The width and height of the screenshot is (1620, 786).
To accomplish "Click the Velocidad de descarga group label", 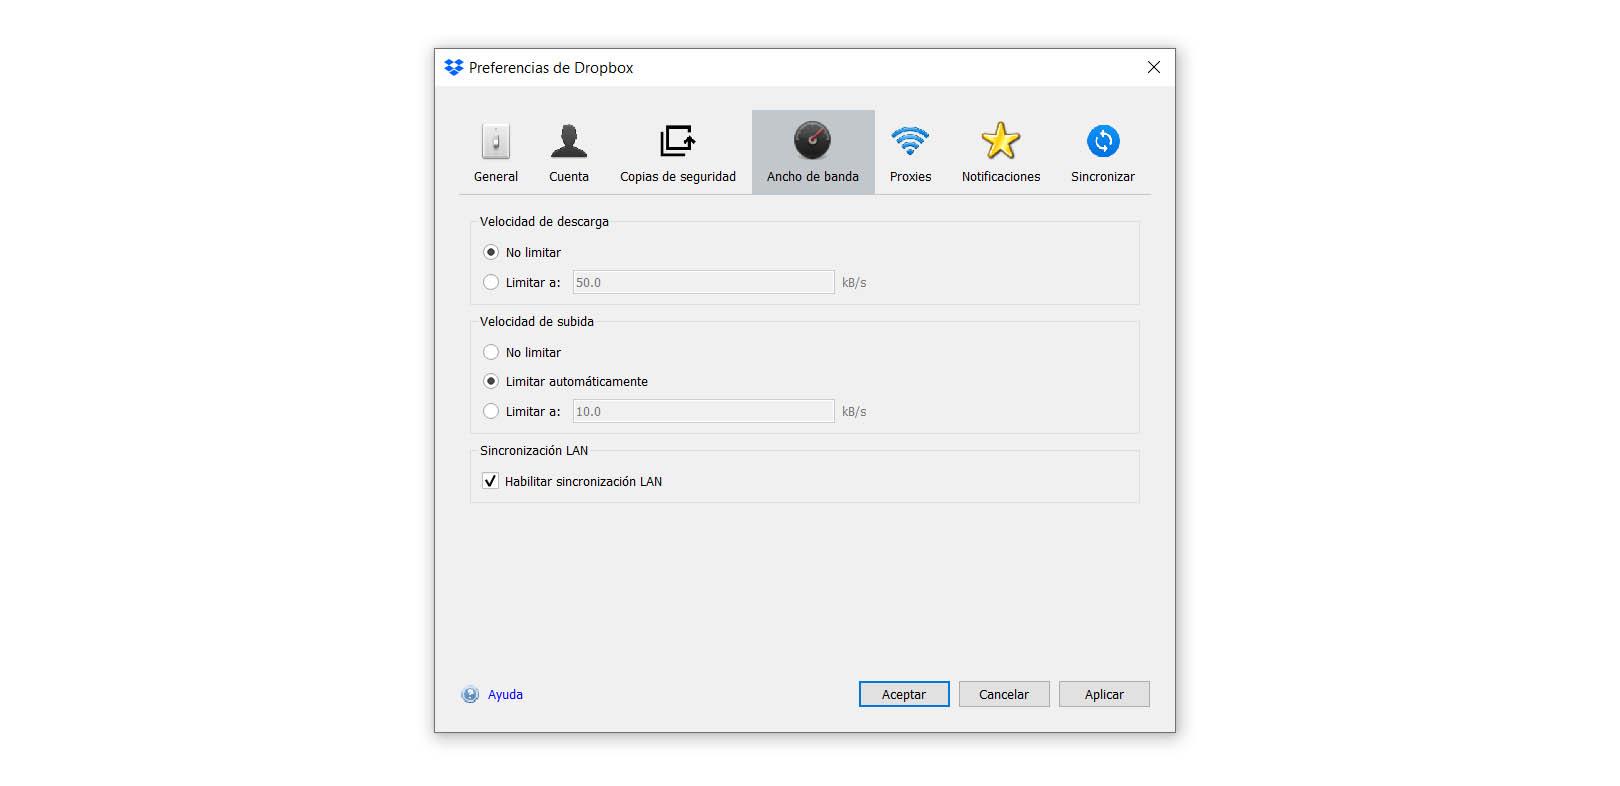I will [544, 222].
